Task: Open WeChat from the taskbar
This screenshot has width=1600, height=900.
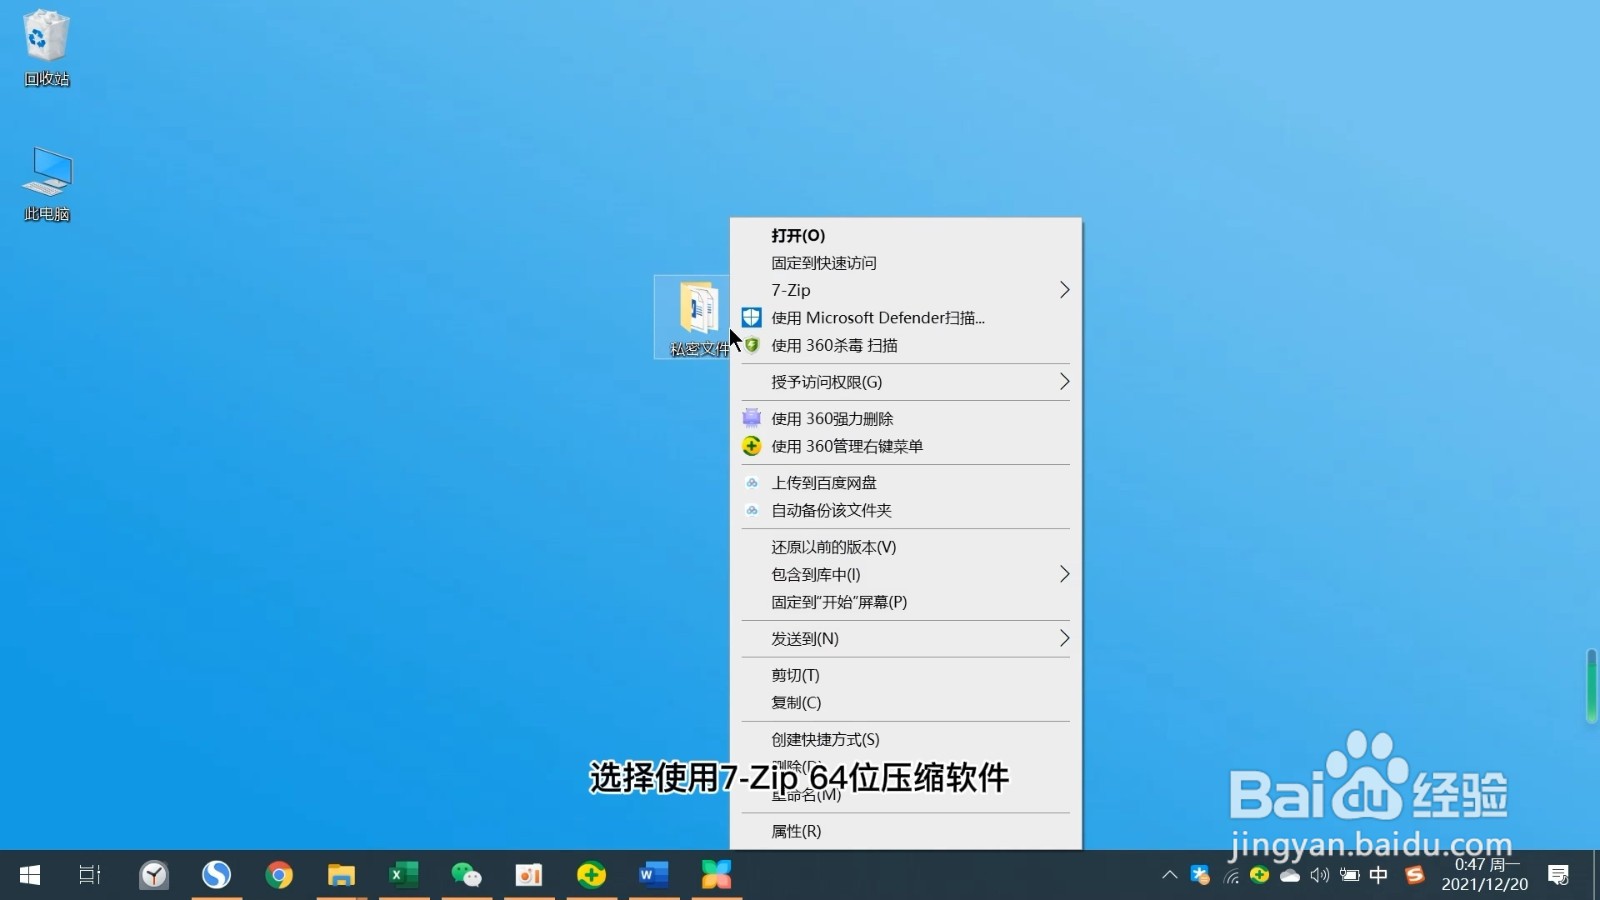Action: 466,875
